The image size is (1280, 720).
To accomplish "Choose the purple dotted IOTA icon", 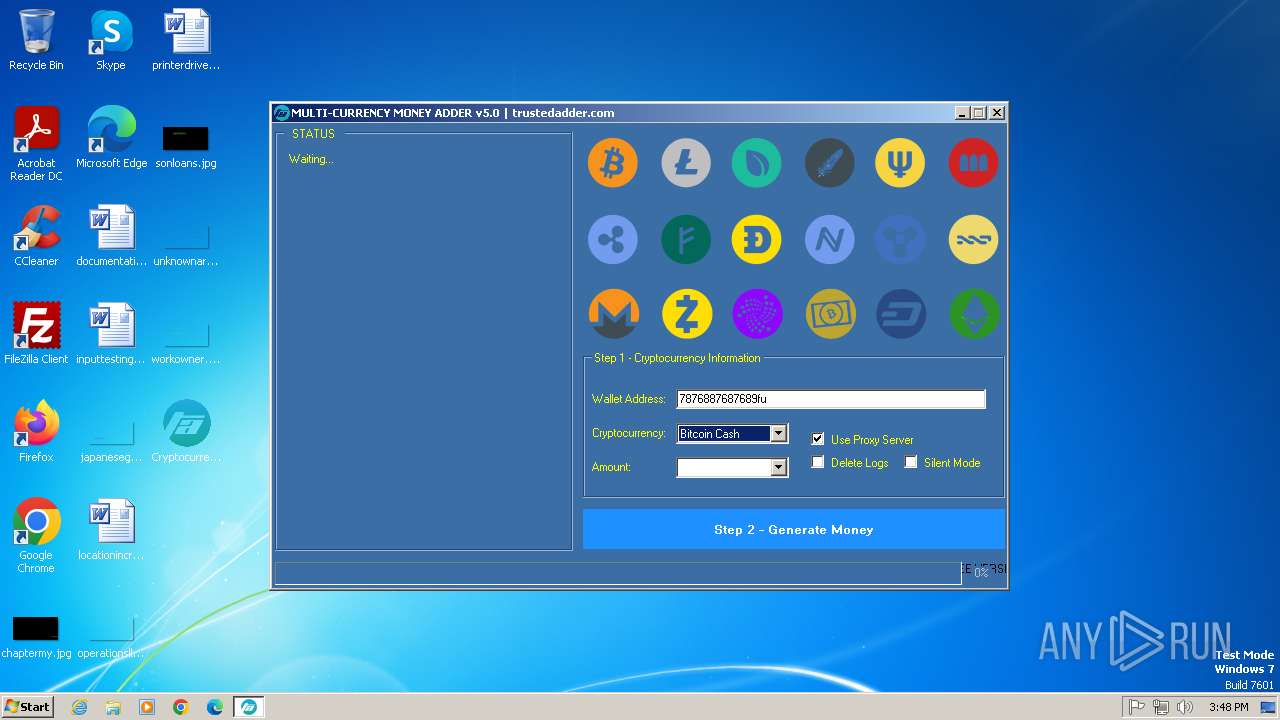I will tap(756, 314).
